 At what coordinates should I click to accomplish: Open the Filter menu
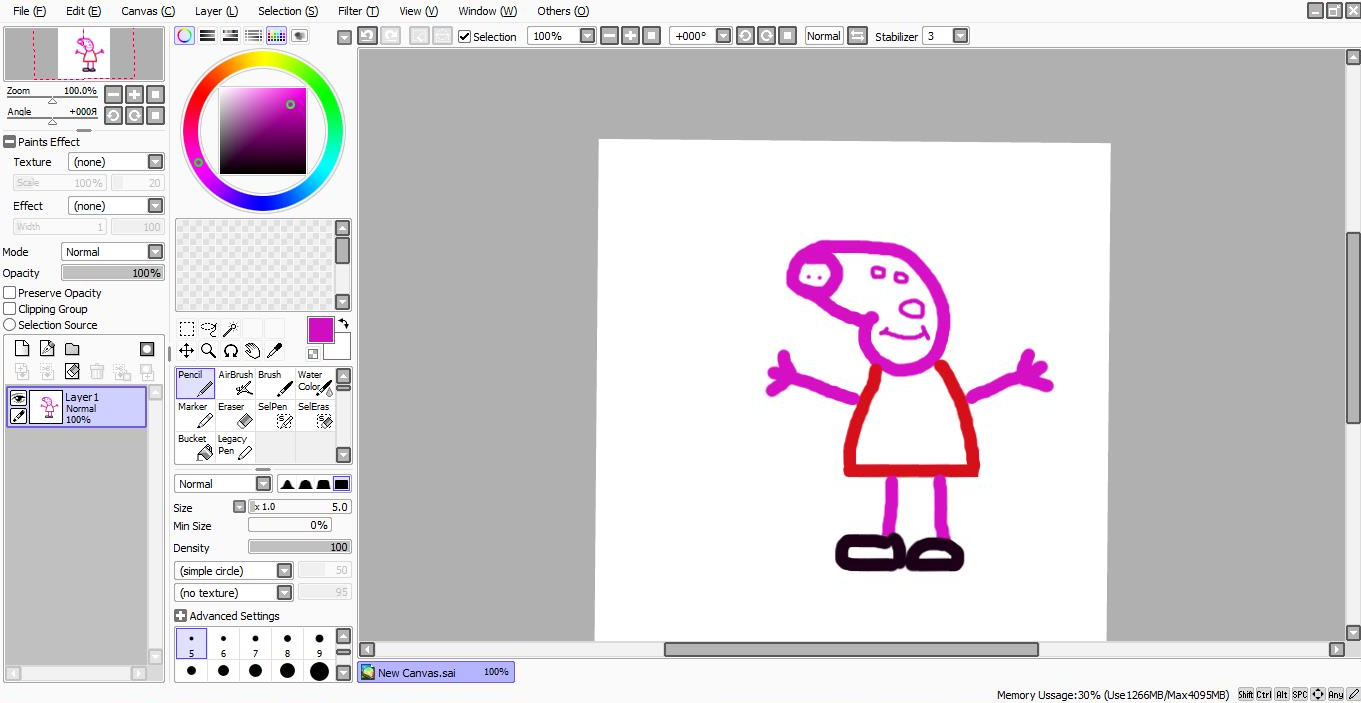pyautogui.click(x=357, y=11)
